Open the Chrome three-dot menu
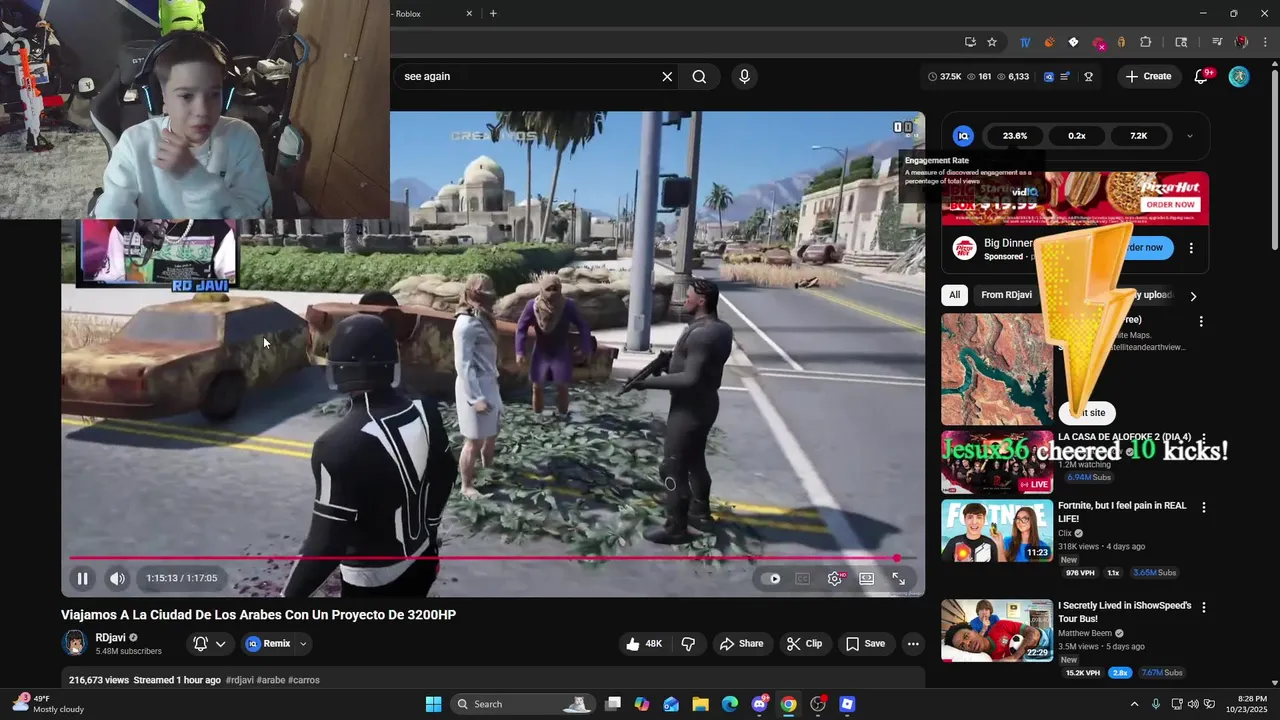The width and height of the screenshot is (1280, 720). coord(1265,42)
